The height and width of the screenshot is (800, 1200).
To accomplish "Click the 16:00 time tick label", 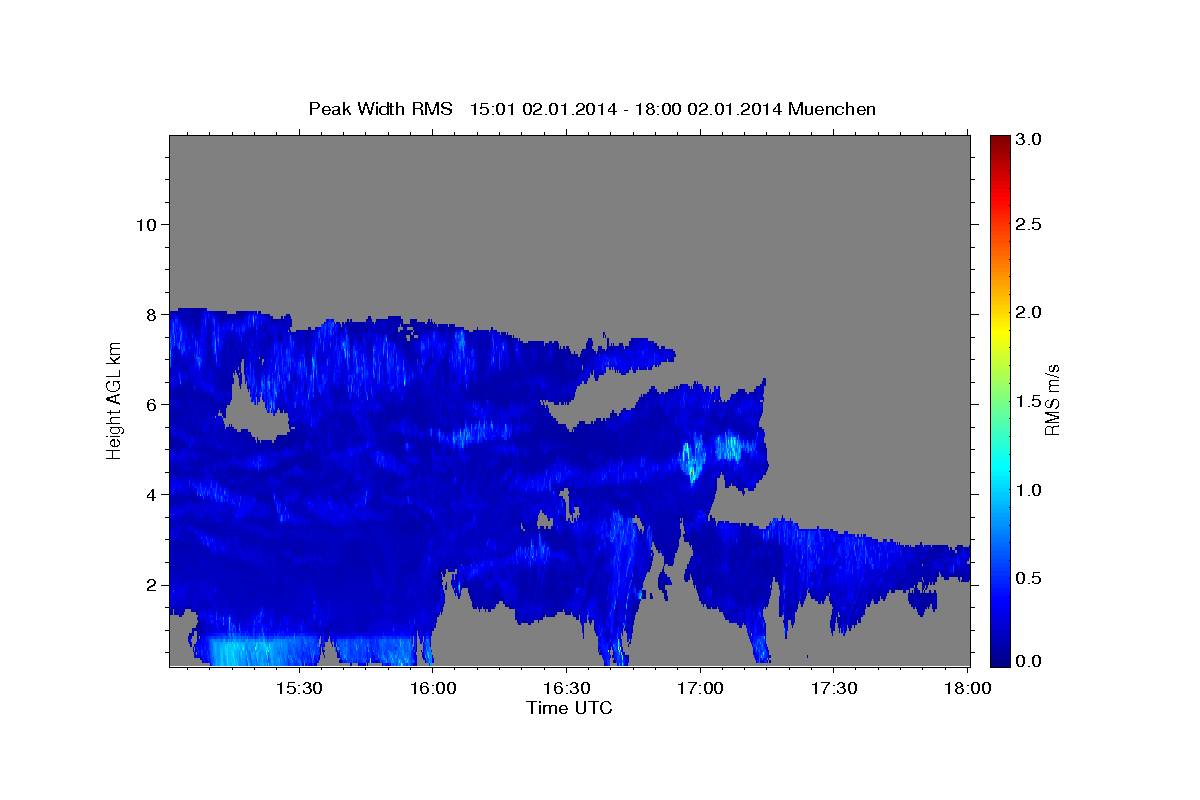I will pyautogui.click(x=432, y=689).
